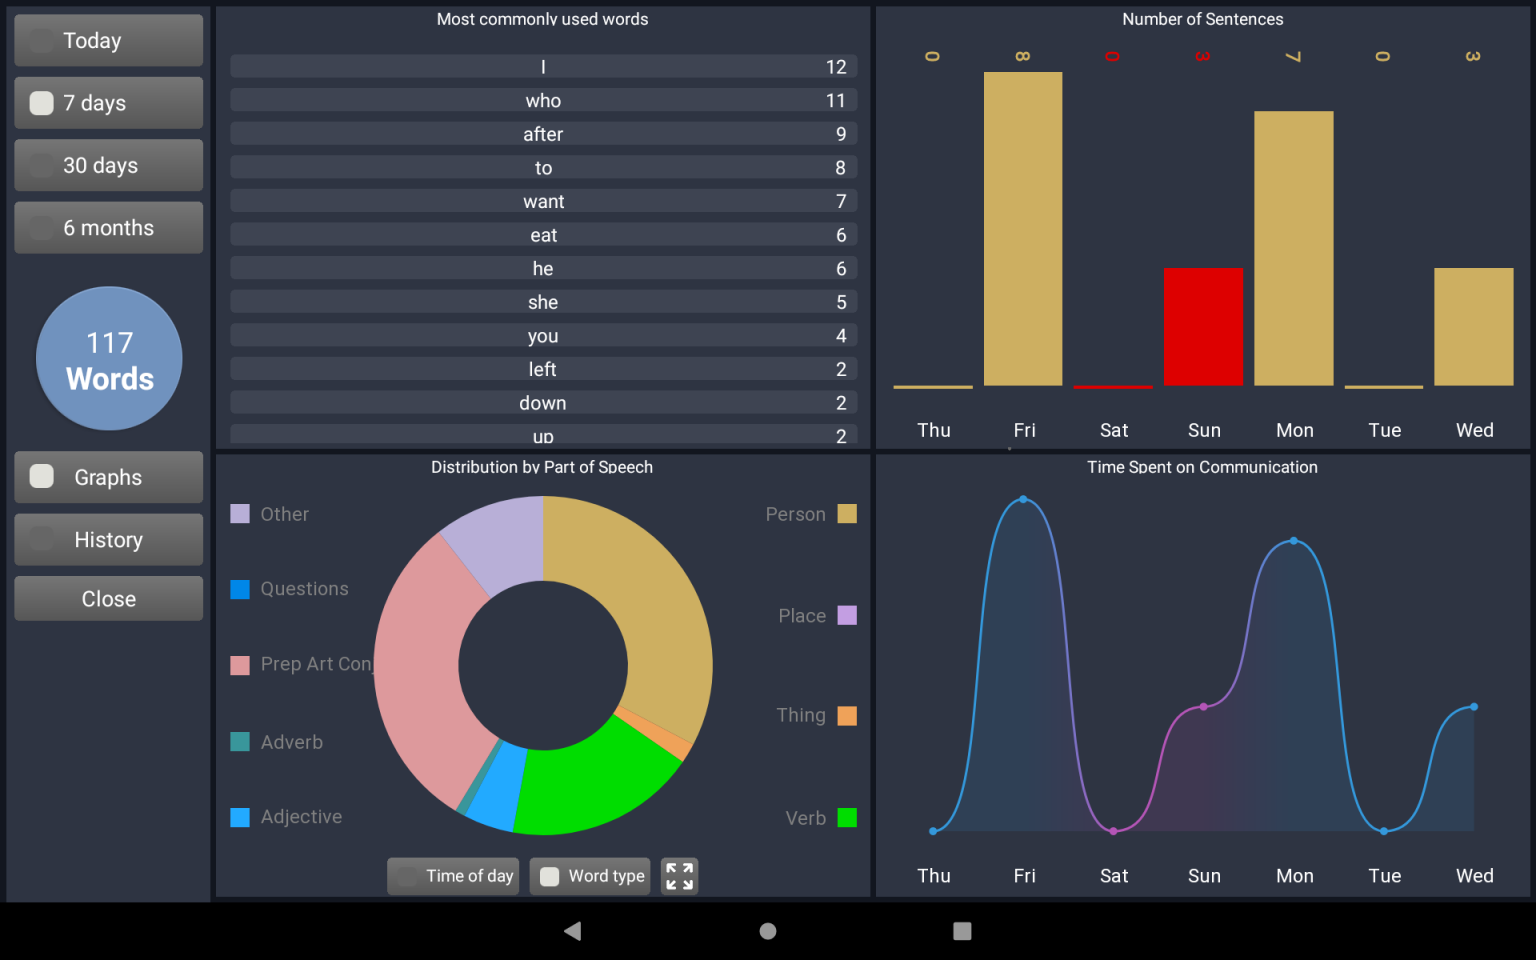Viewport: 1536px width, 960px height.
Task: Click the Close button
Action: 109,599
